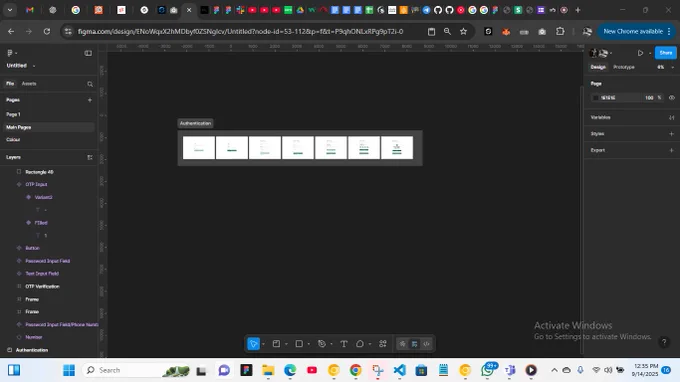Click New Chrome available button
Image resolution: width=680 pixels, height=382 pixels.
coord(637,32)
